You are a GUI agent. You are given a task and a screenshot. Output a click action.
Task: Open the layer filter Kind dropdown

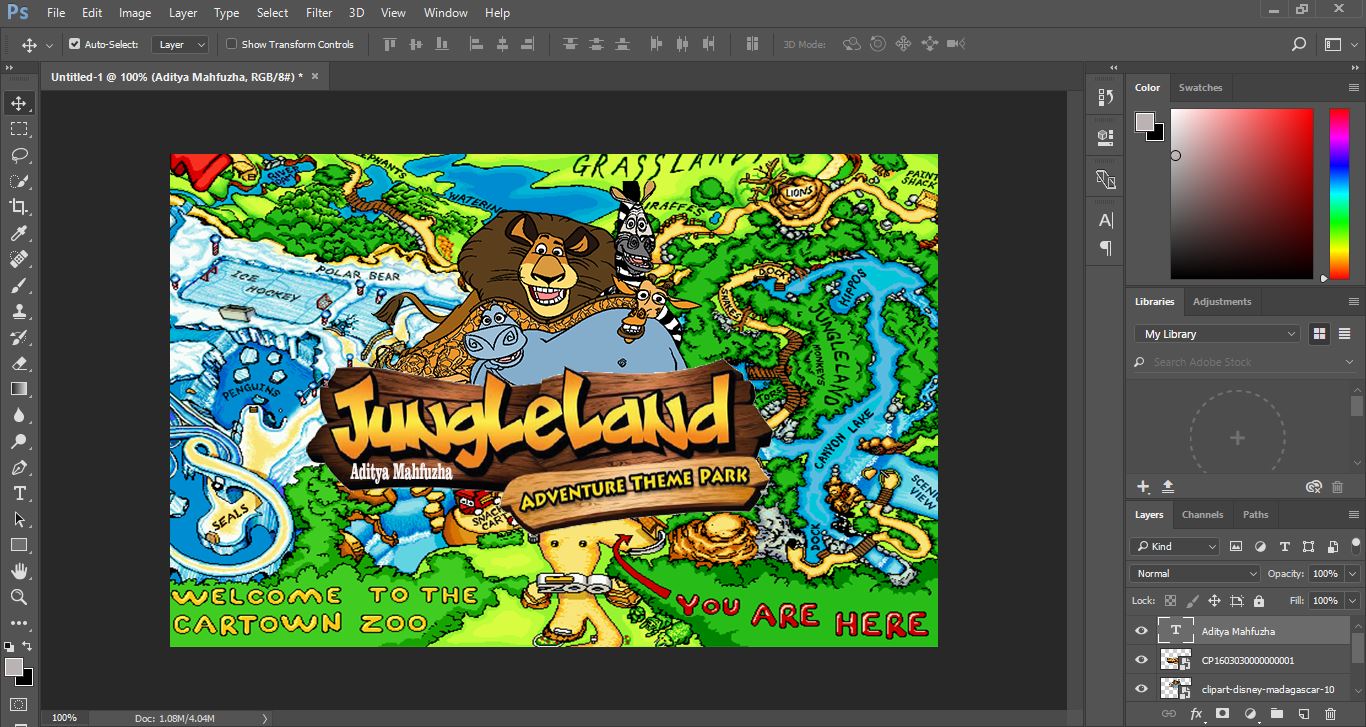tap(1175, 546)
